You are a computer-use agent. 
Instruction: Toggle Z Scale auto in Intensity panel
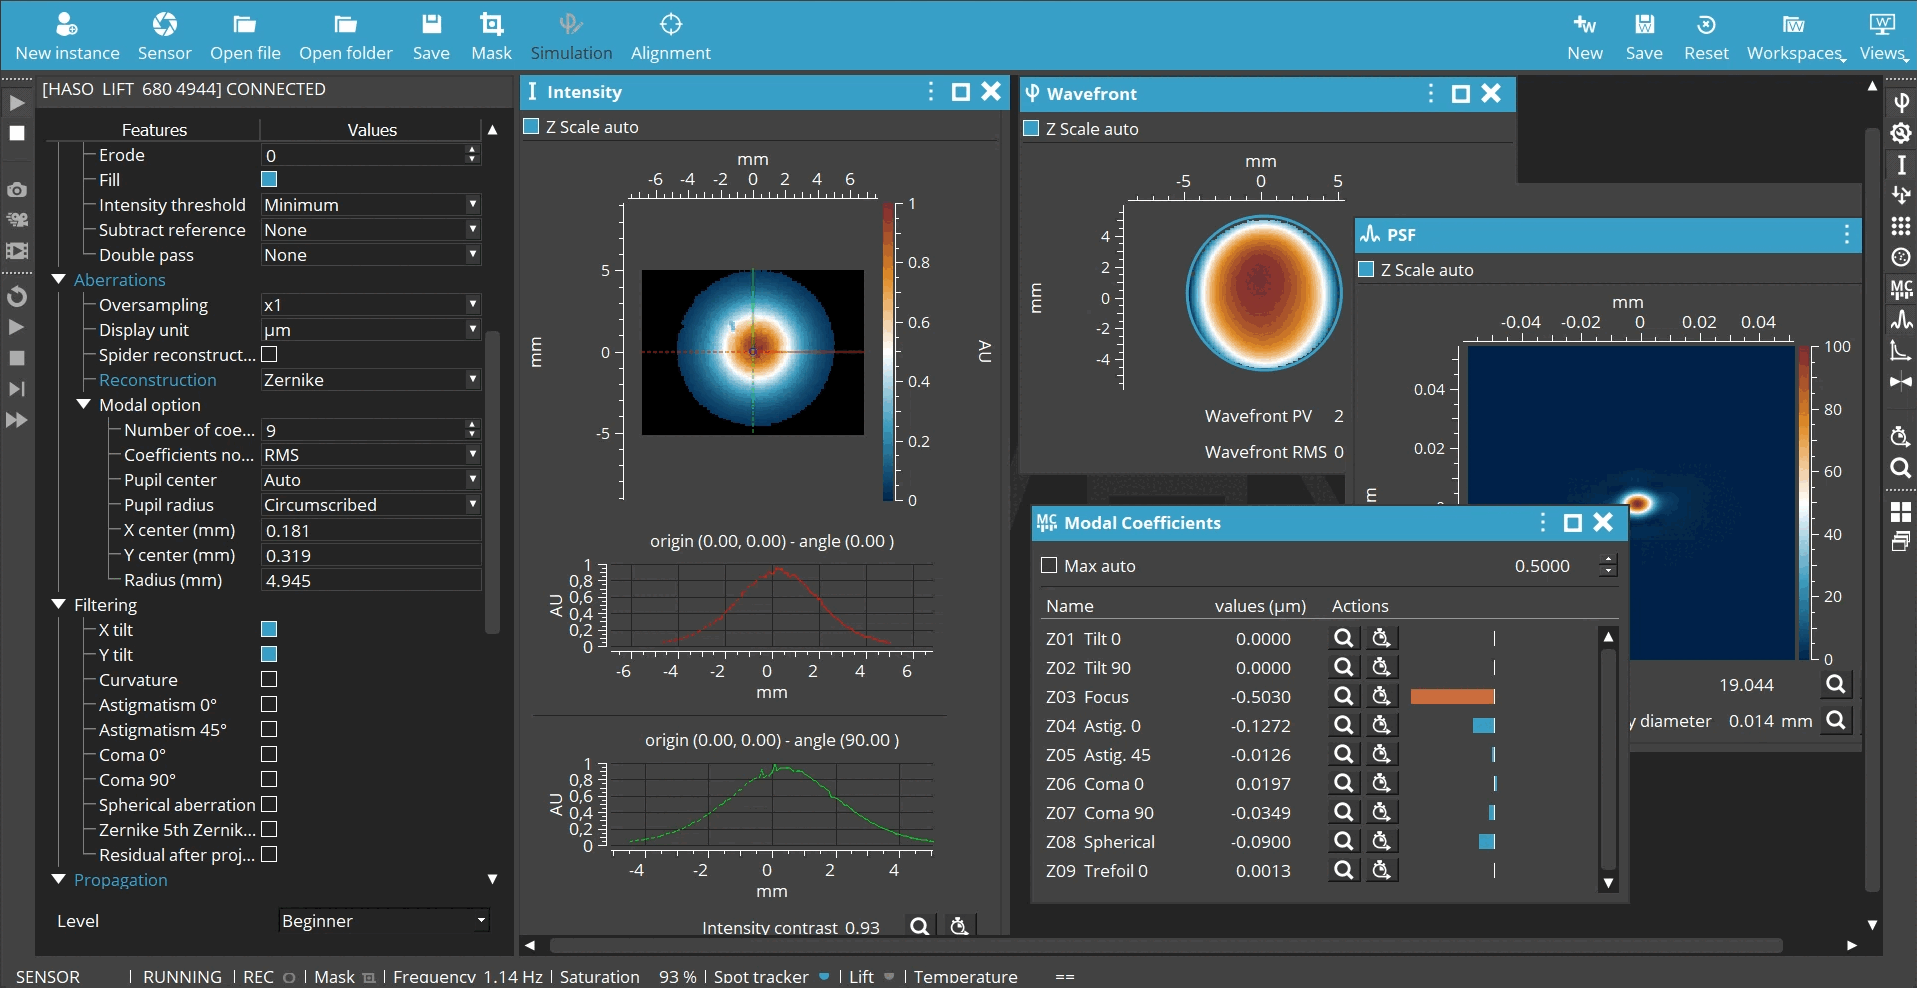click(532, 126)
